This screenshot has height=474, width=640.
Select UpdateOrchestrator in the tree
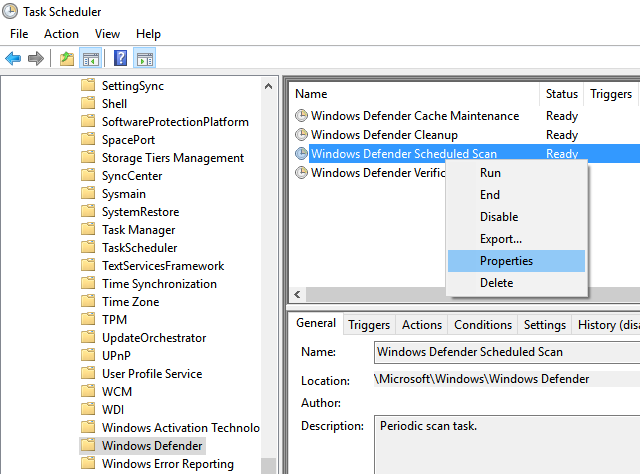point(154,337)
